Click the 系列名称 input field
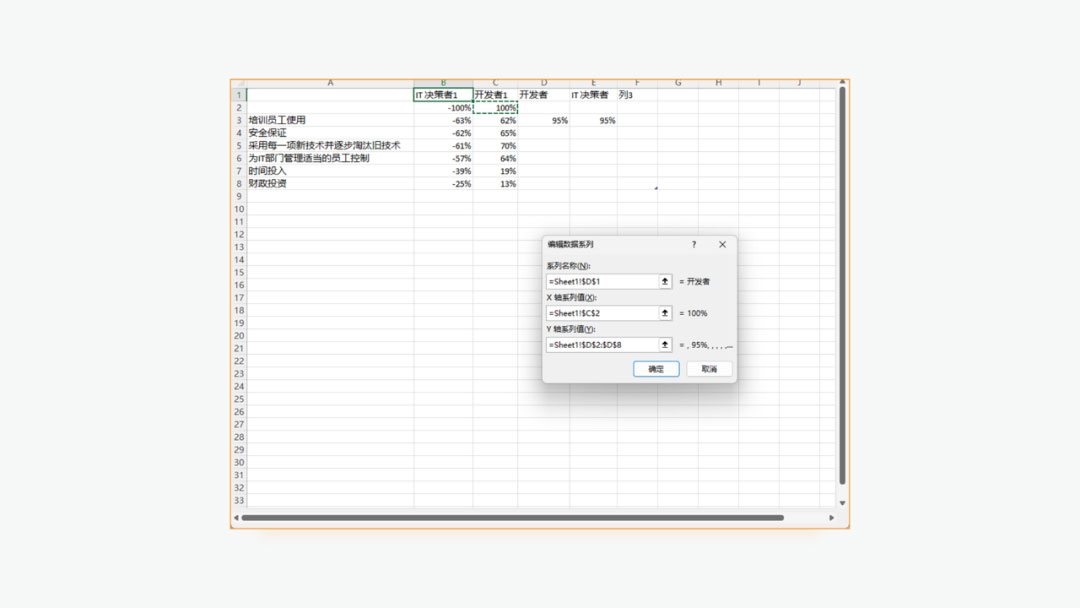1080x608 pixels. click(600, 282)
